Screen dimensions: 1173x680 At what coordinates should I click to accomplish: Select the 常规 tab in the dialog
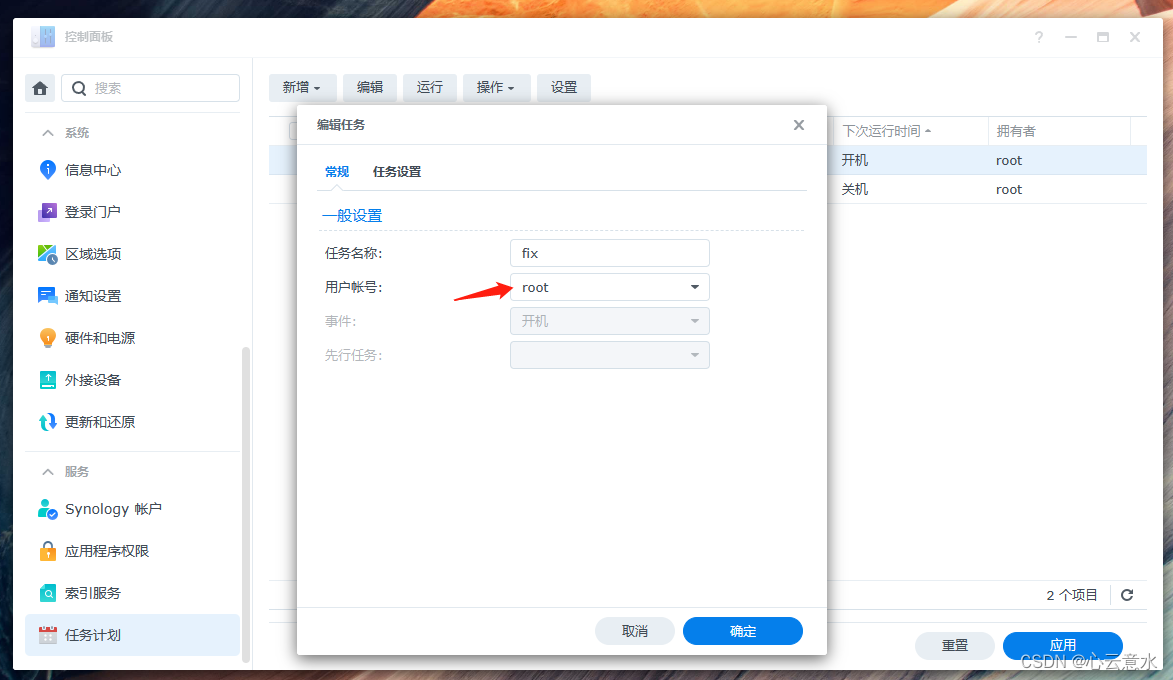tap(336, 171)
